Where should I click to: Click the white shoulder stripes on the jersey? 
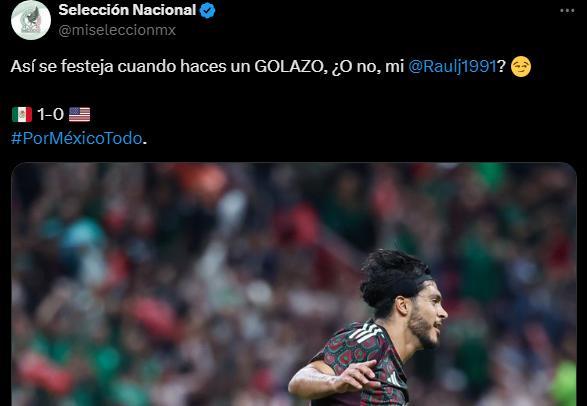tap(366, 333)
